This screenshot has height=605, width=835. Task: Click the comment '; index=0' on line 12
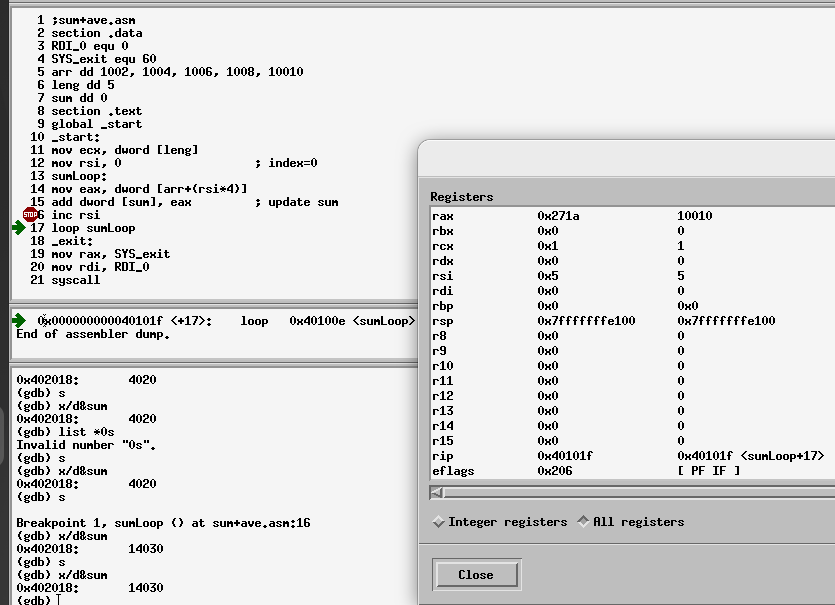tap(286, 163)
